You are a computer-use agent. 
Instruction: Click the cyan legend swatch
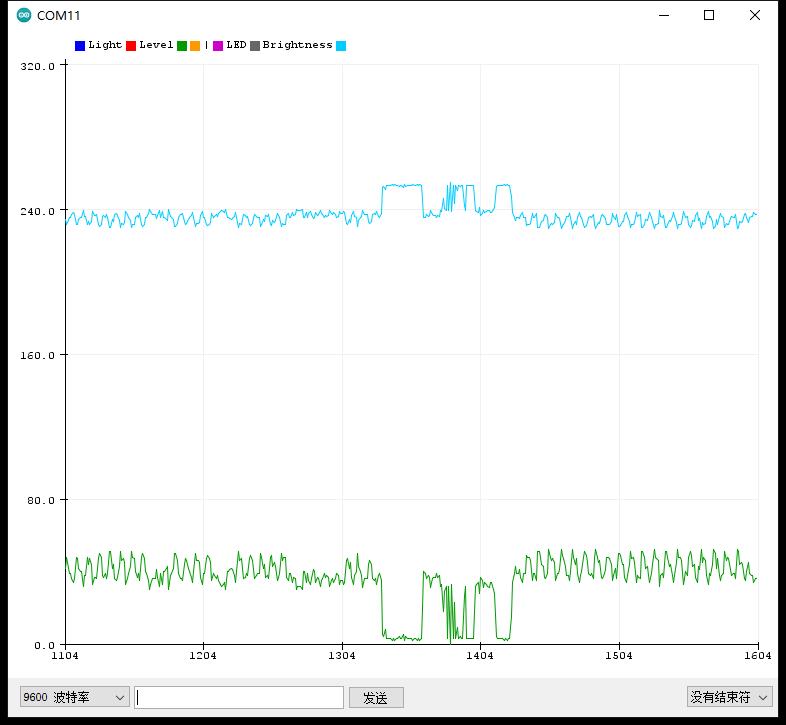(x=341, y=46)
